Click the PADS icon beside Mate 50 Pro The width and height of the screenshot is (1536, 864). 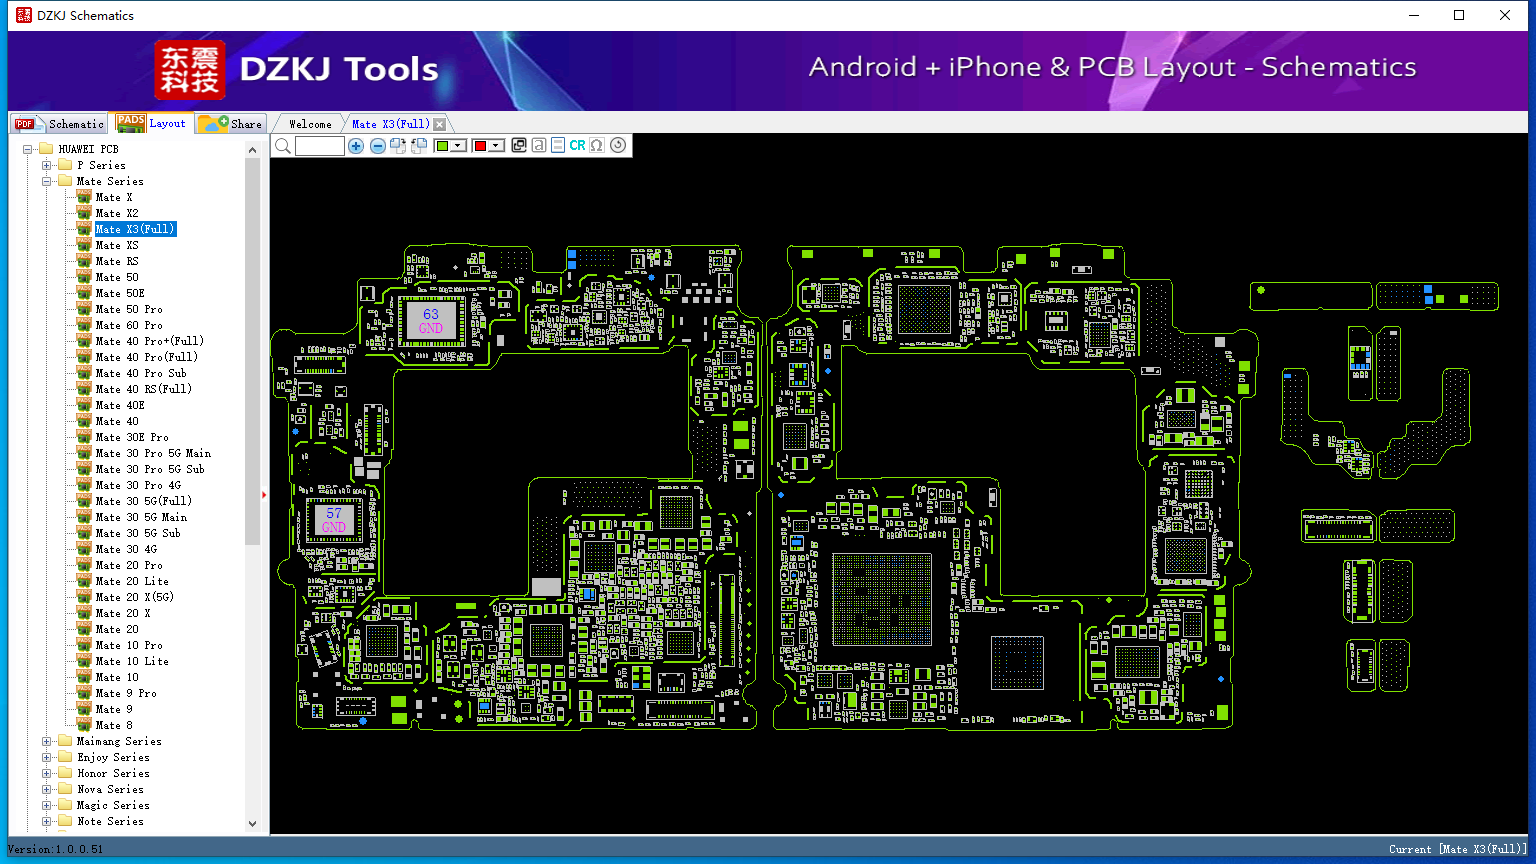click(84, 309)
